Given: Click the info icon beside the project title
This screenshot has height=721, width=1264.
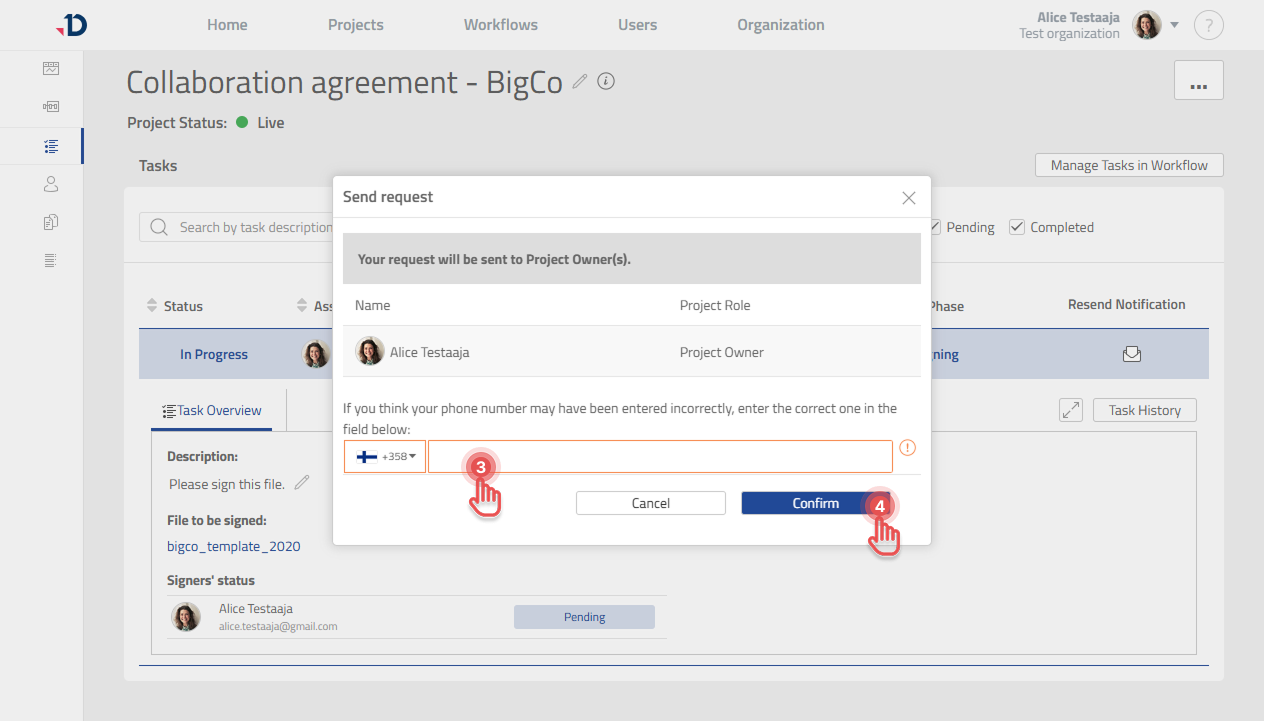Looking at the screenshot, I should pos(606,82).
